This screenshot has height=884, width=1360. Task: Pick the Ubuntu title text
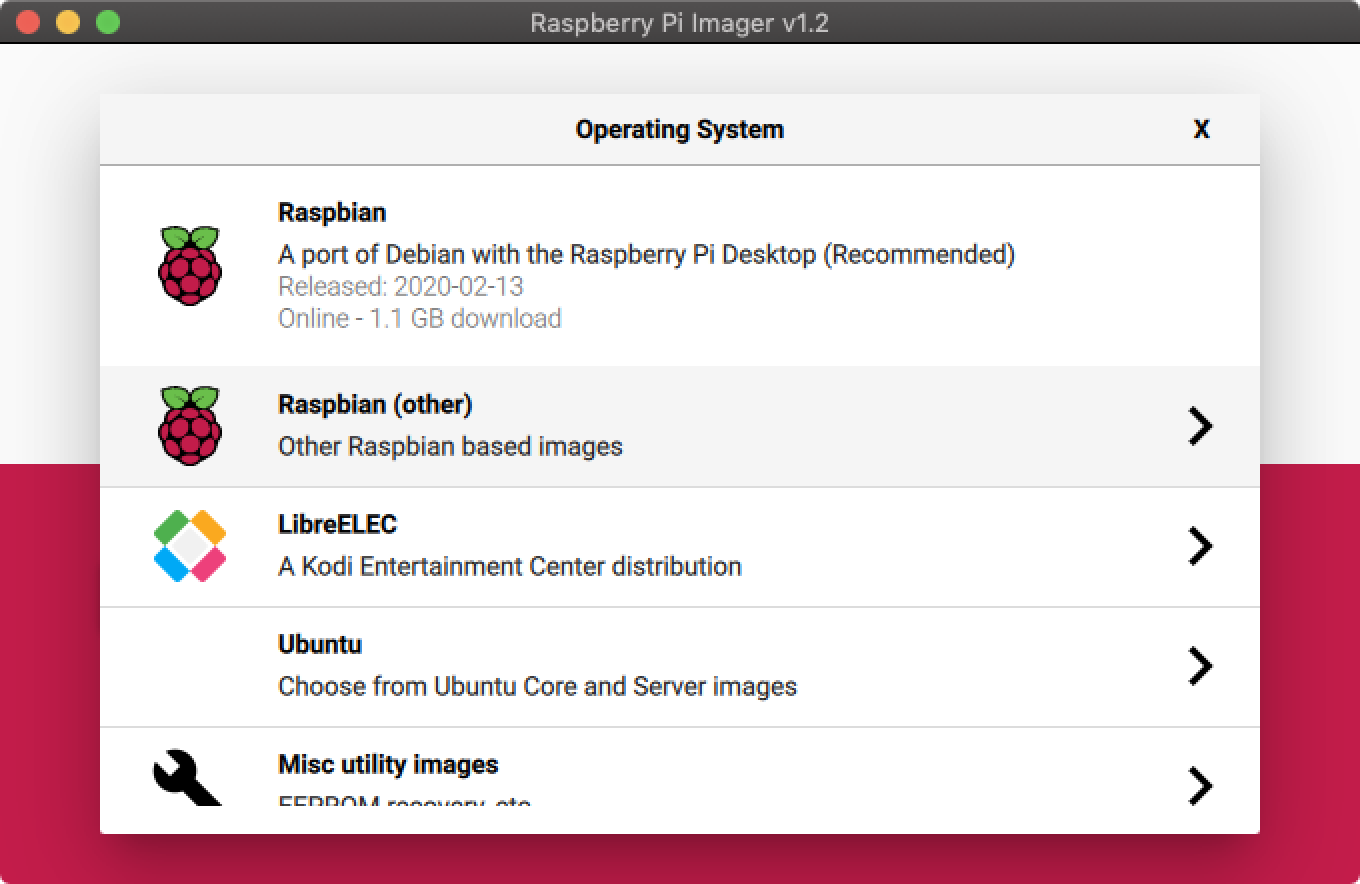[320, 644]
